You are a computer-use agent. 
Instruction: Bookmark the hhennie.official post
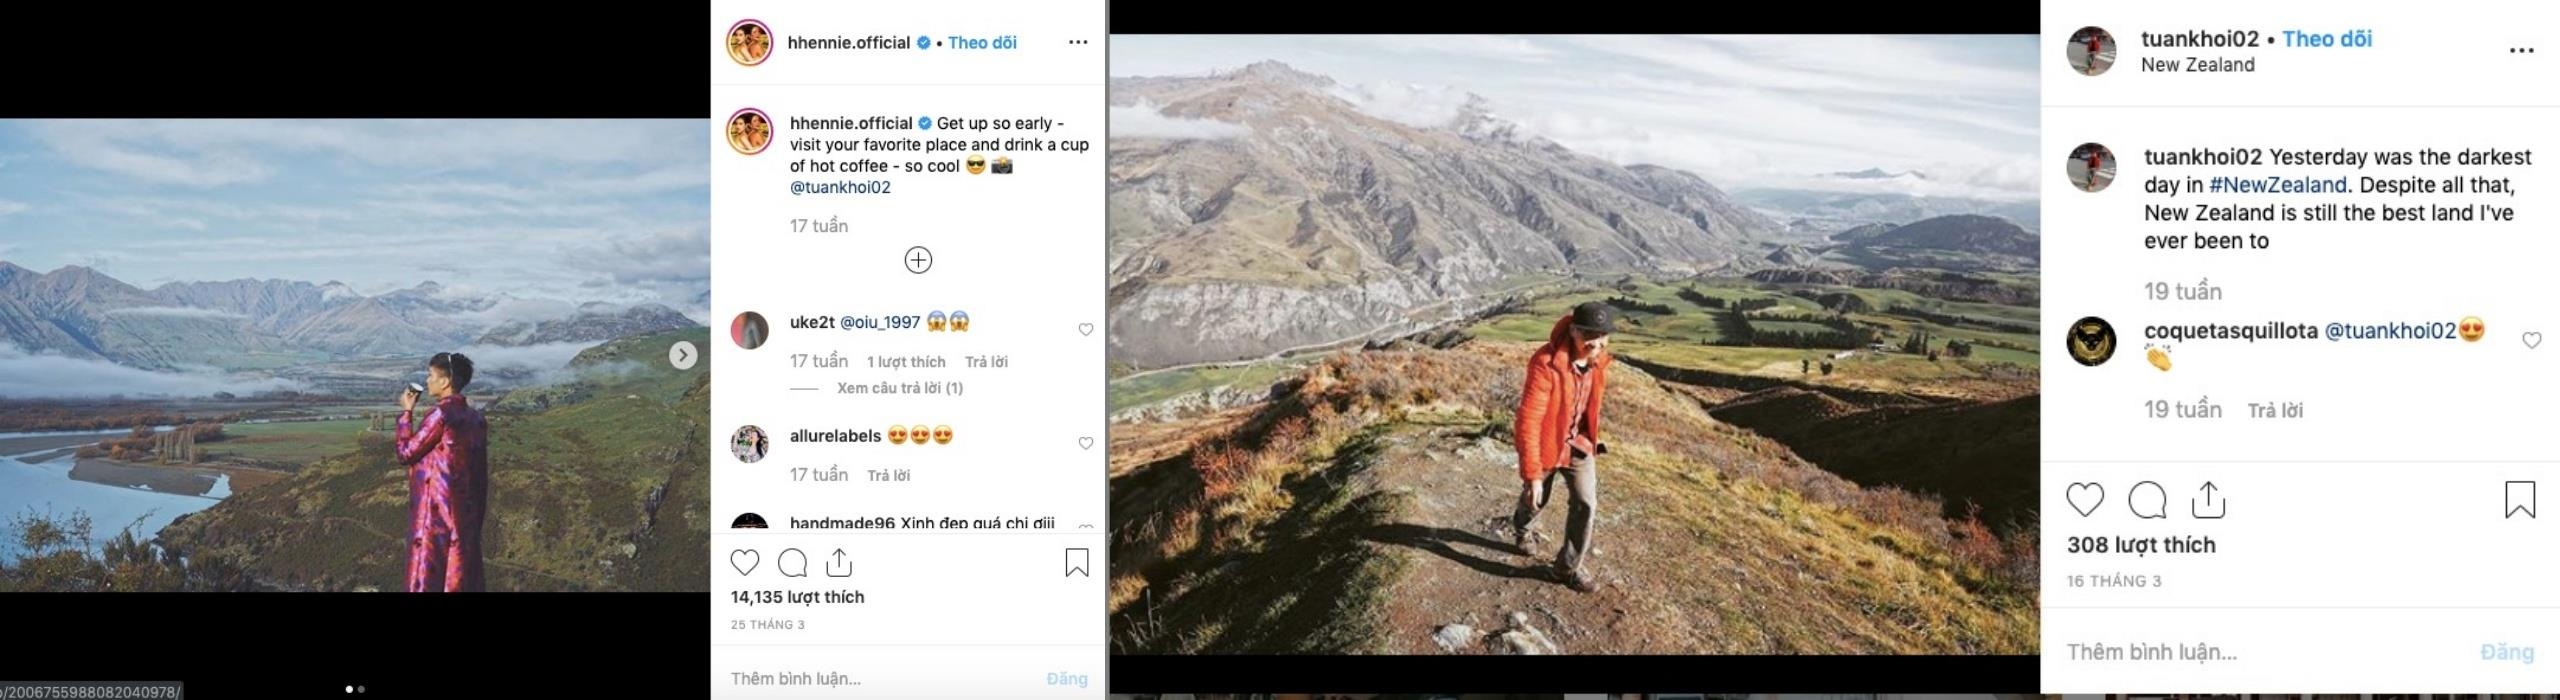click(x=1076, y=563)
